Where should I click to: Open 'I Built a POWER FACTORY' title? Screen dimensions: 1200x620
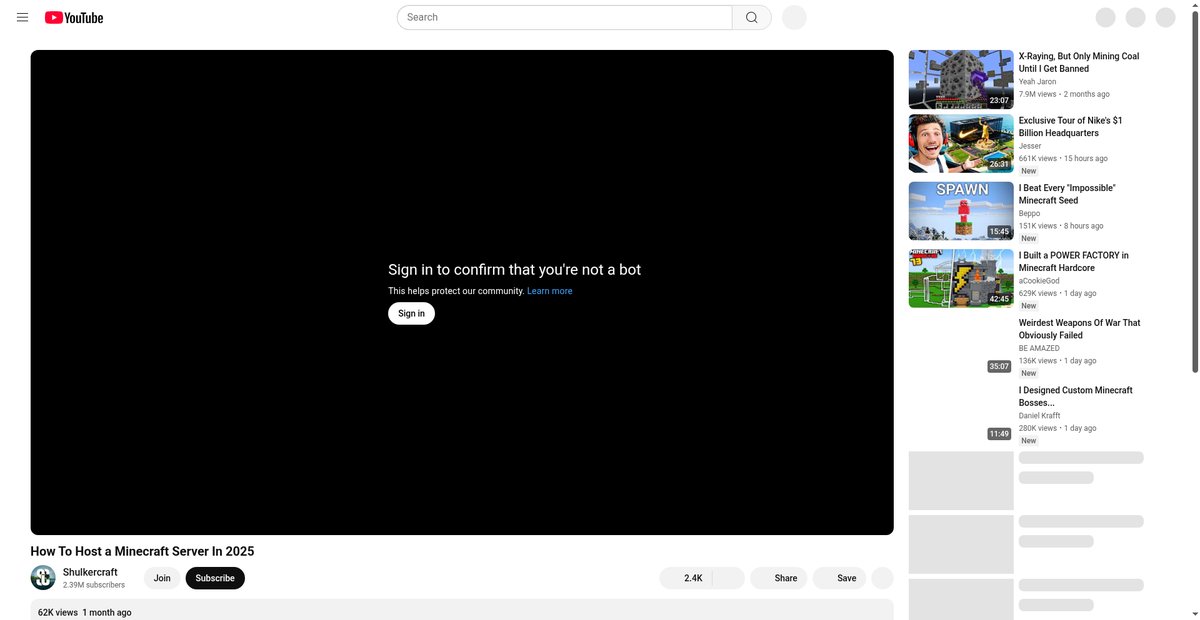pos(1074,262)
